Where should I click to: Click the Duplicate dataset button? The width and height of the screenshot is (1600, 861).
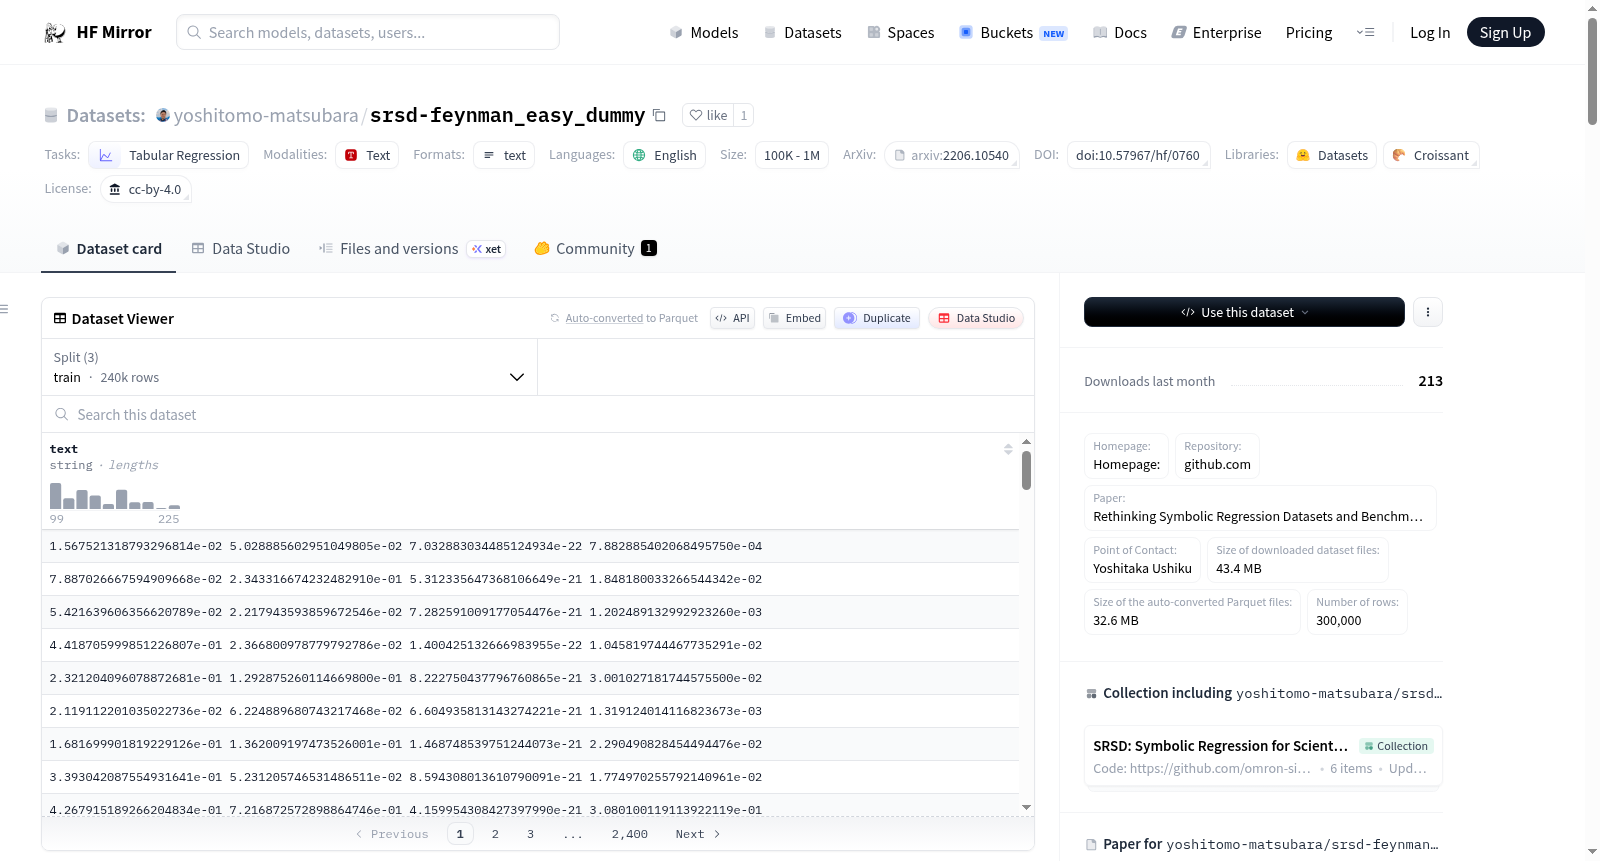(877, 318)
